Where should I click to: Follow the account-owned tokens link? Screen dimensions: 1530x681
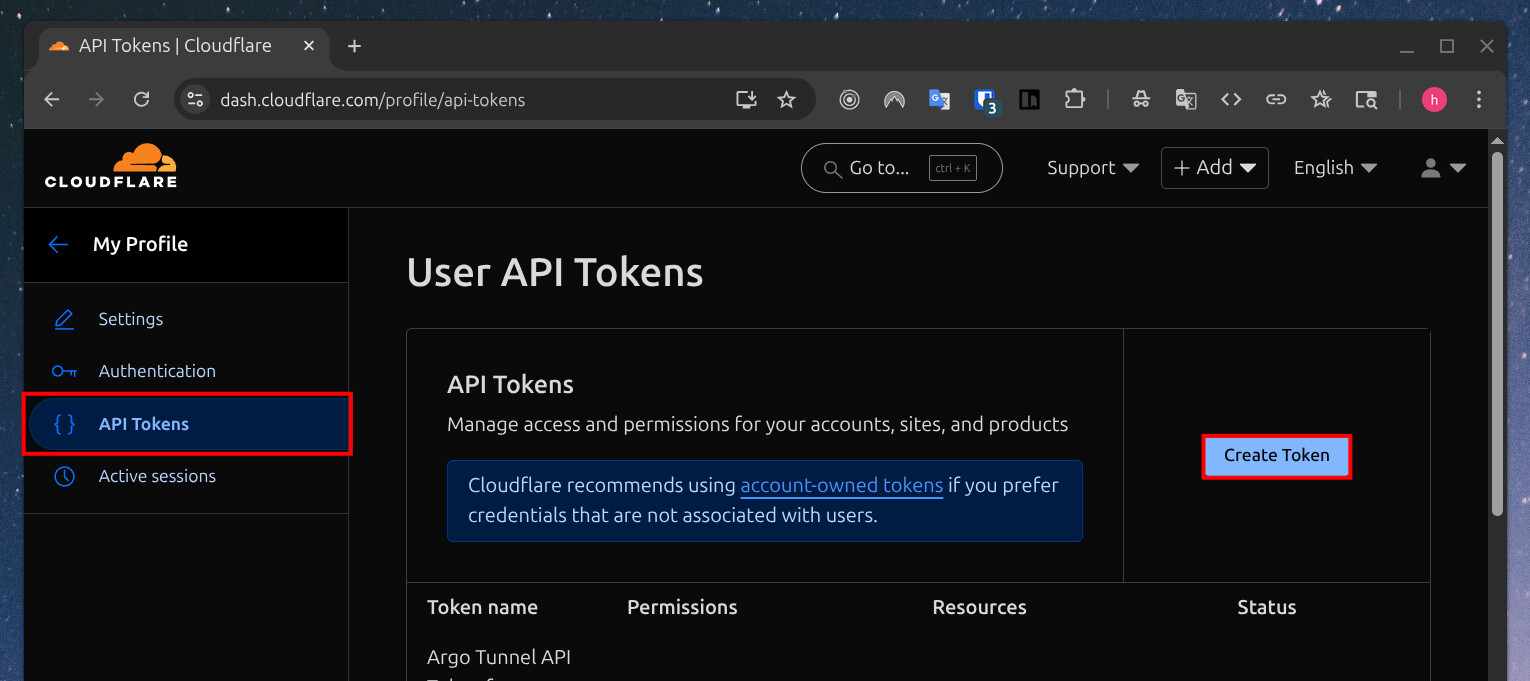tap(841, 486)
